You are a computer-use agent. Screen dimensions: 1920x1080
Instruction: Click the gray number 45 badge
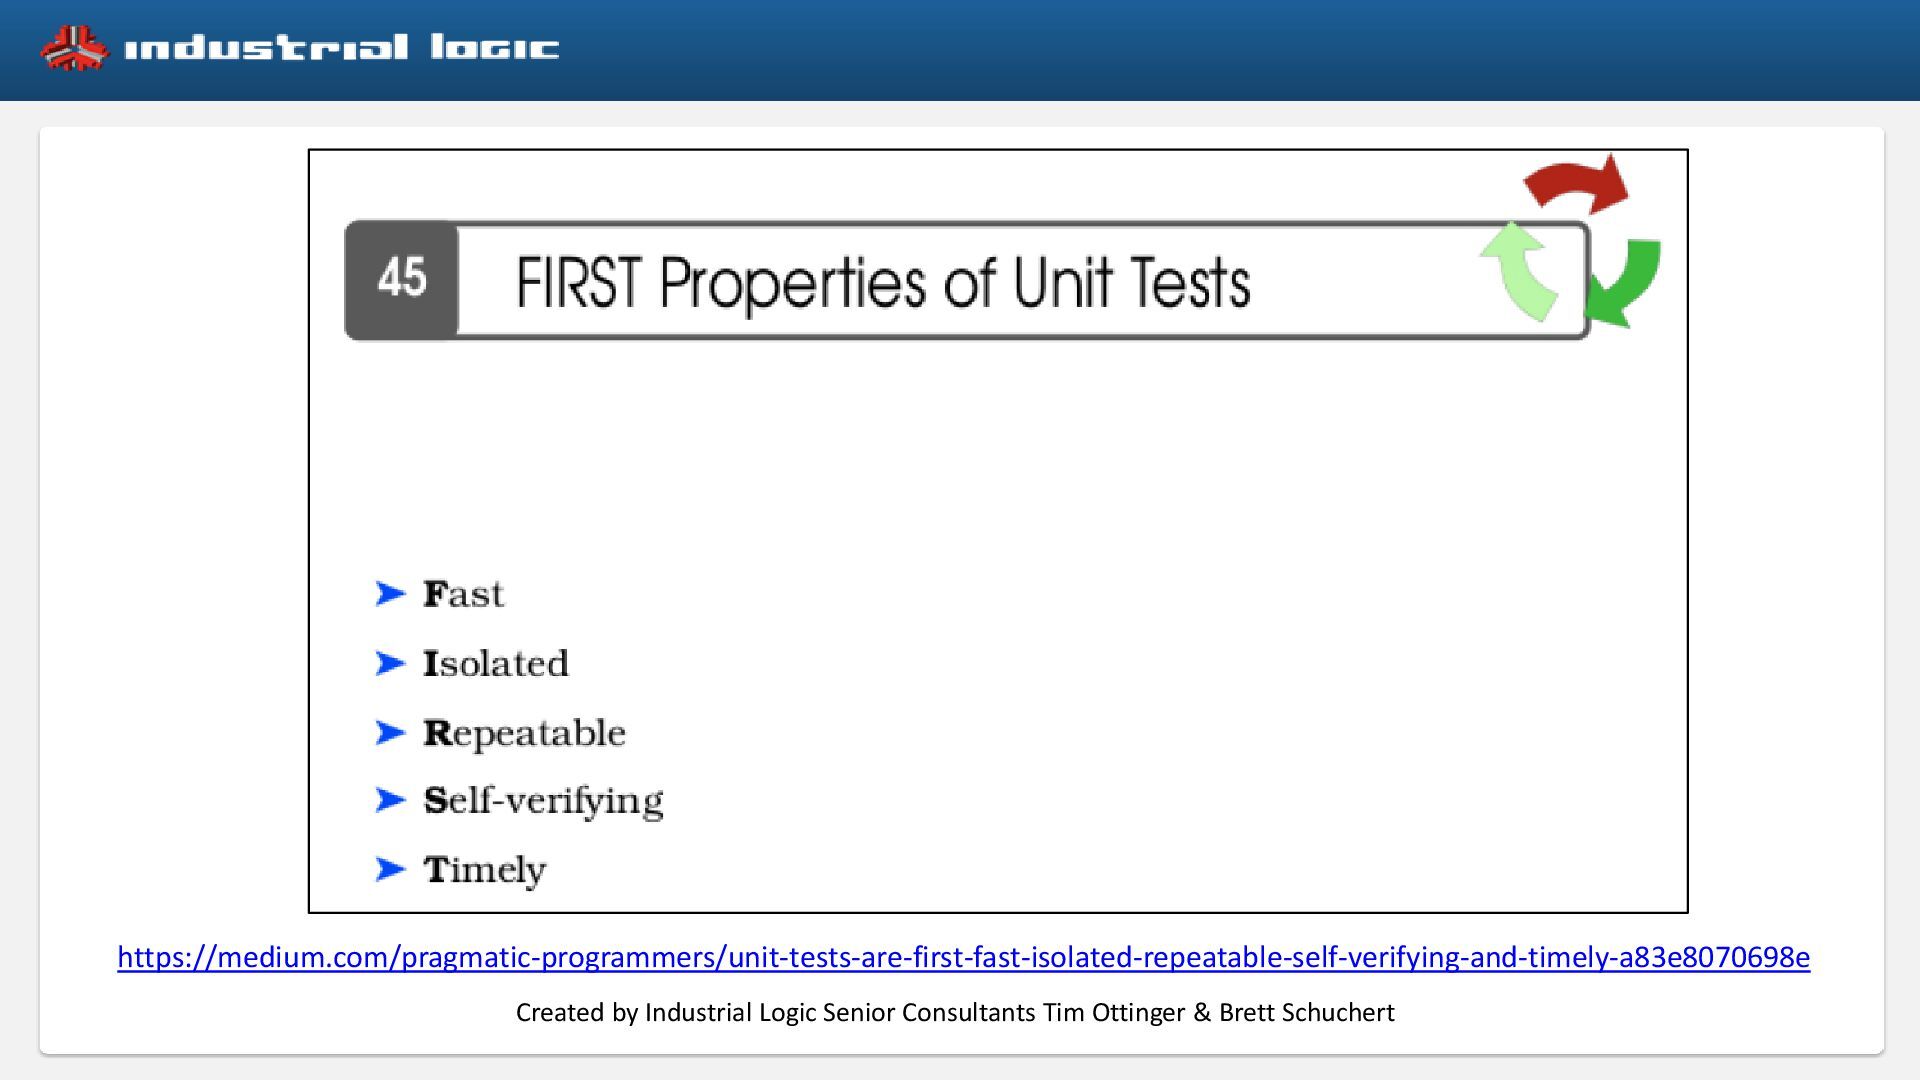[x=402, y=280]
